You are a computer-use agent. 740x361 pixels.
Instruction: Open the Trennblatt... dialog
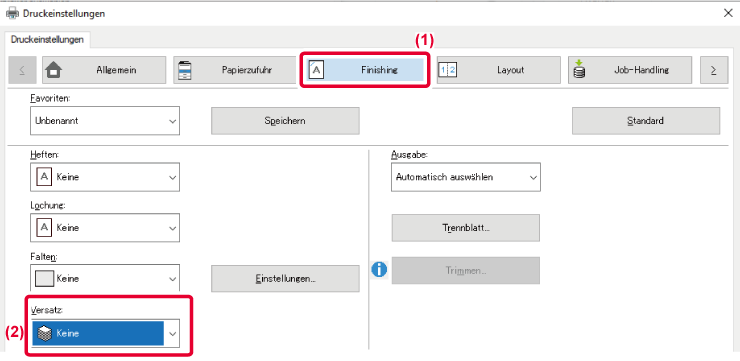click(466, 228)
